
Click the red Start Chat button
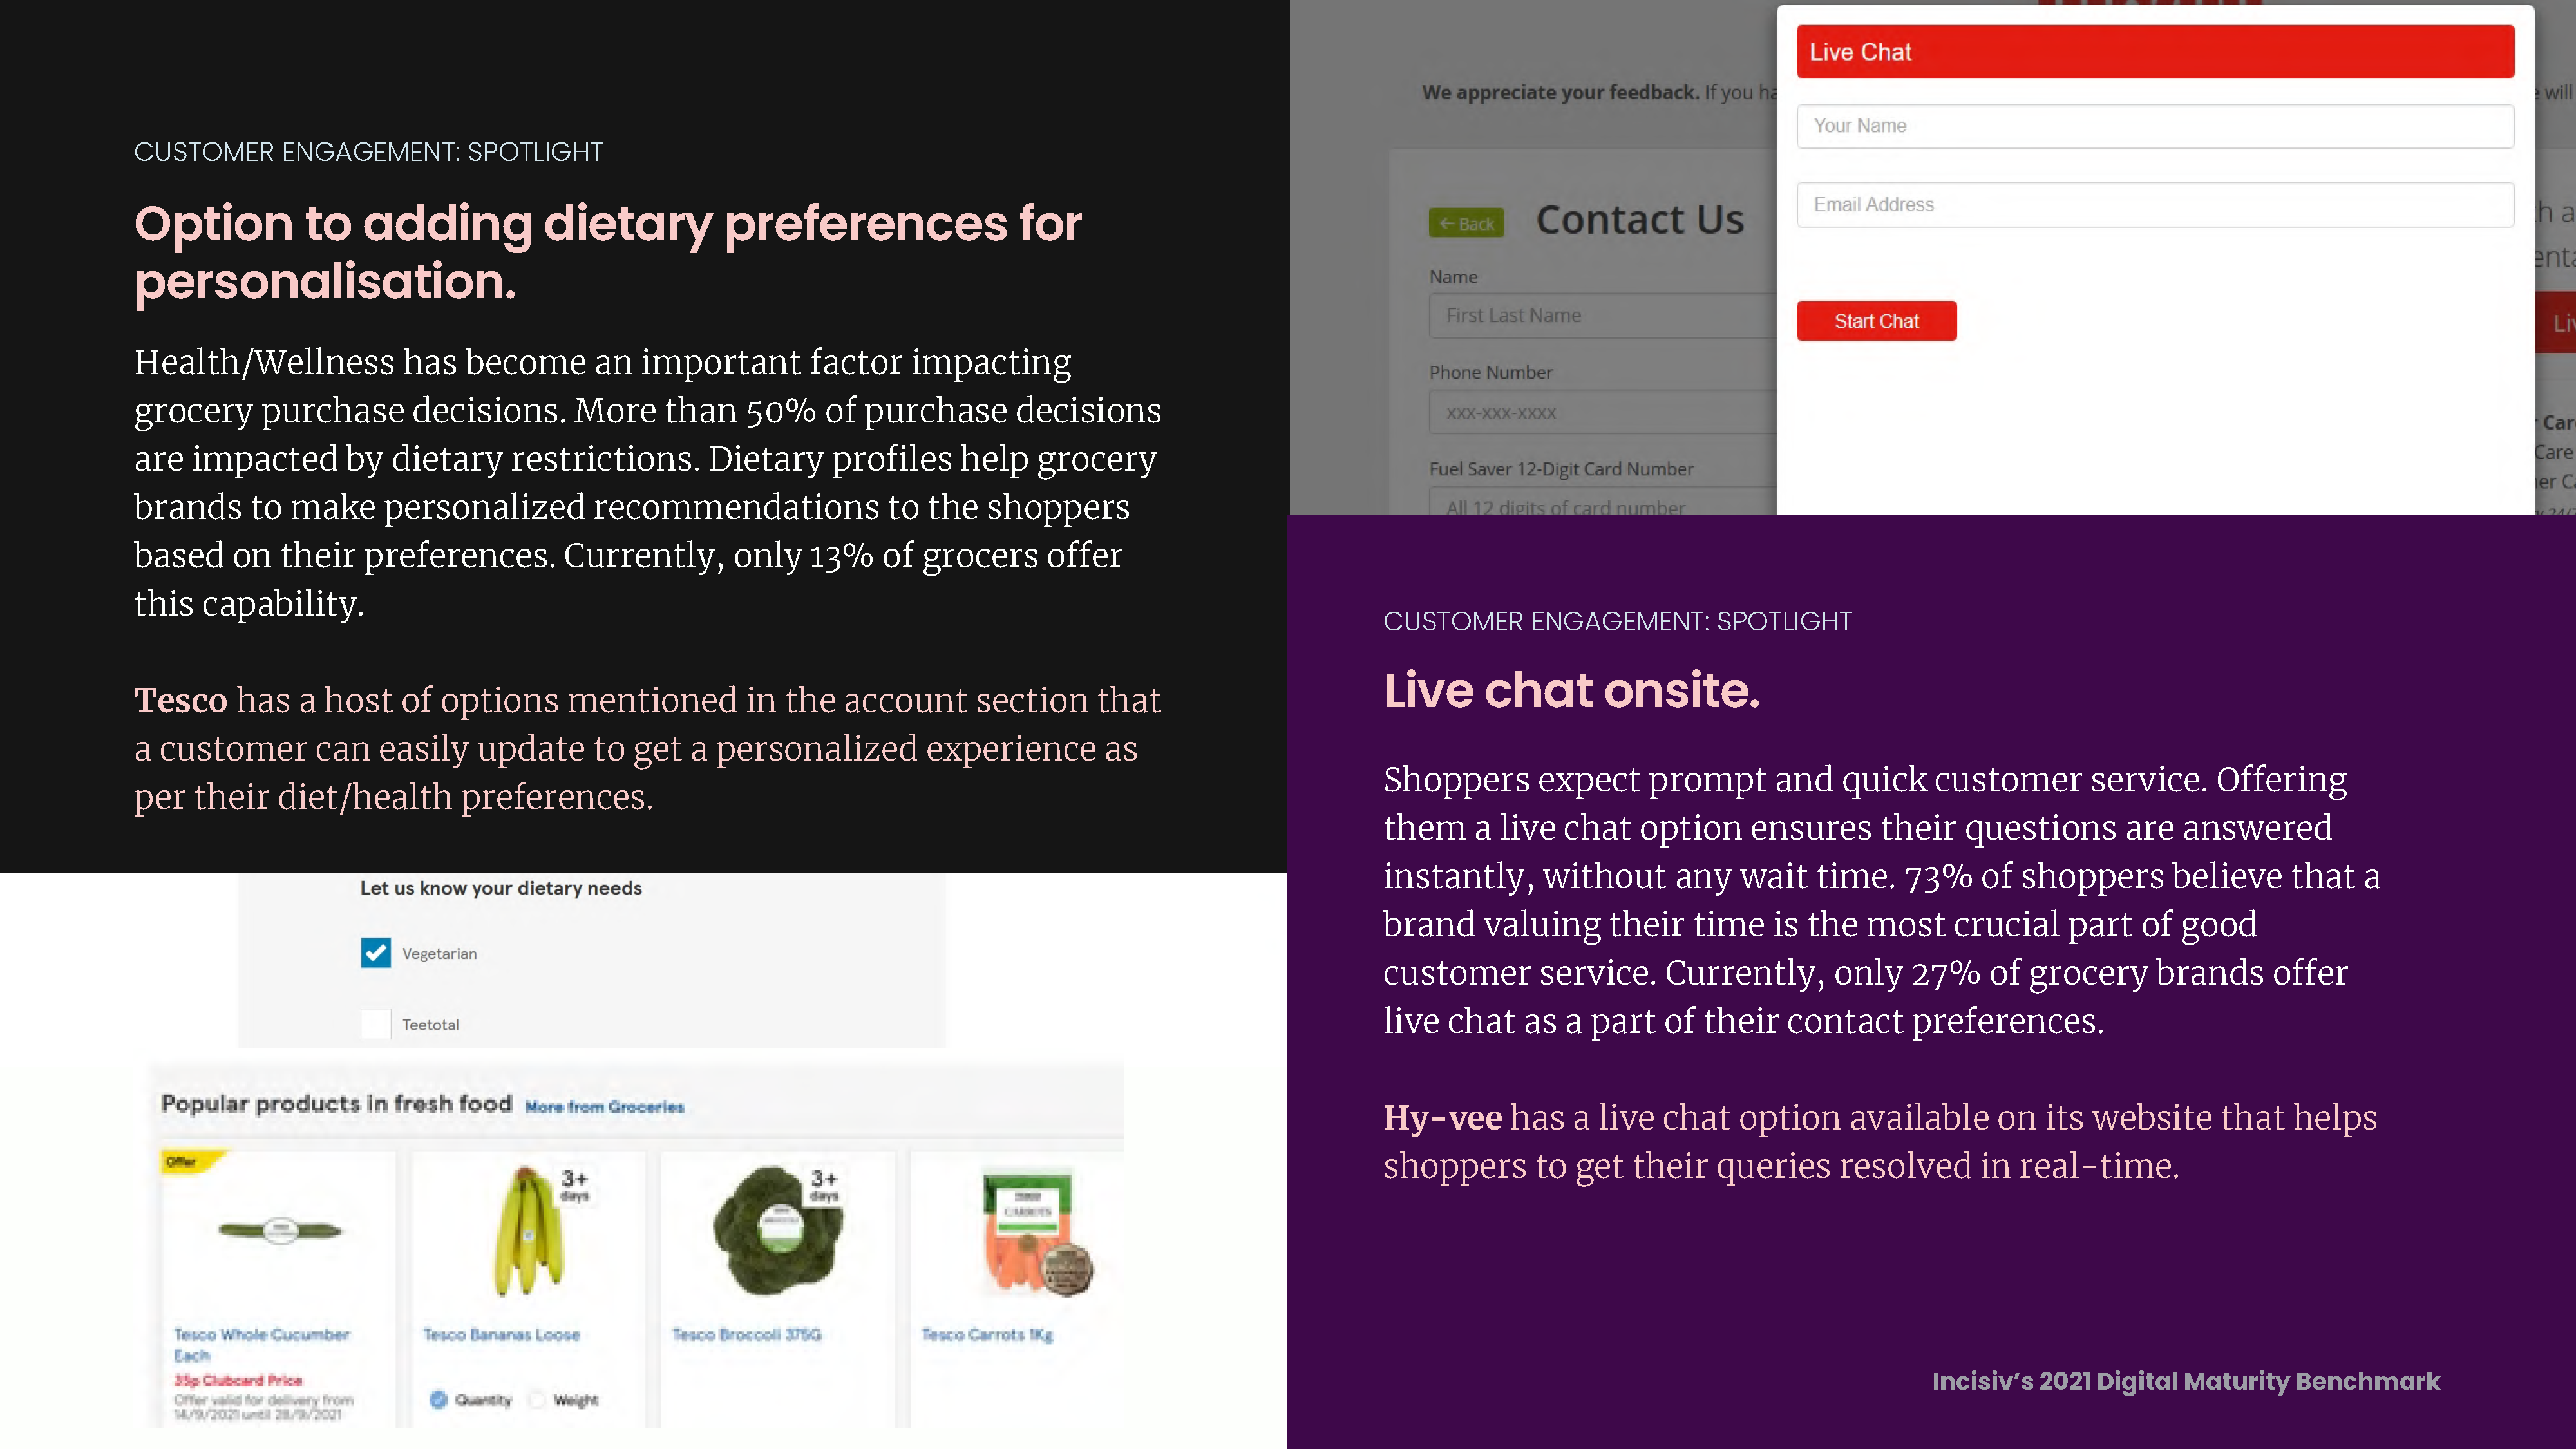pos(1876,321)
